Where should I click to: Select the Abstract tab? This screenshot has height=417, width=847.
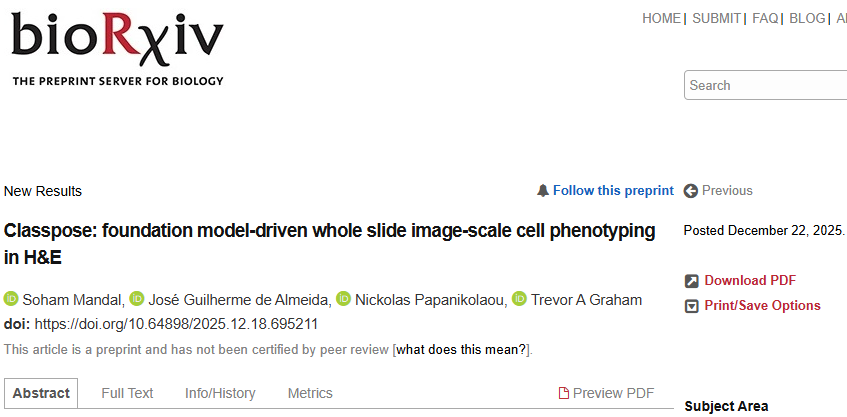[x=41, y=393]
